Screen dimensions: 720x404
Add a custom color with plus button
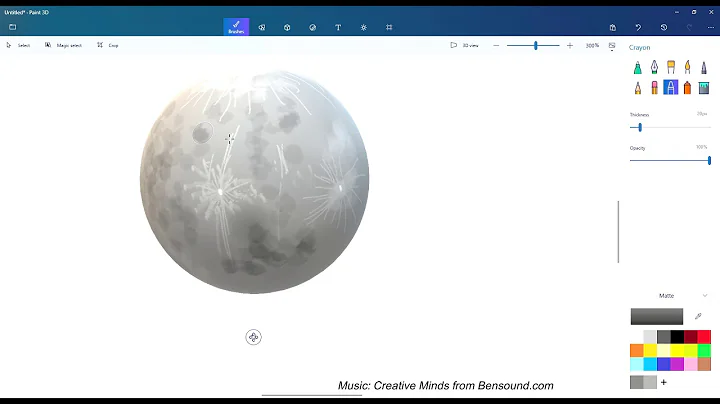[x=664, y=382]
